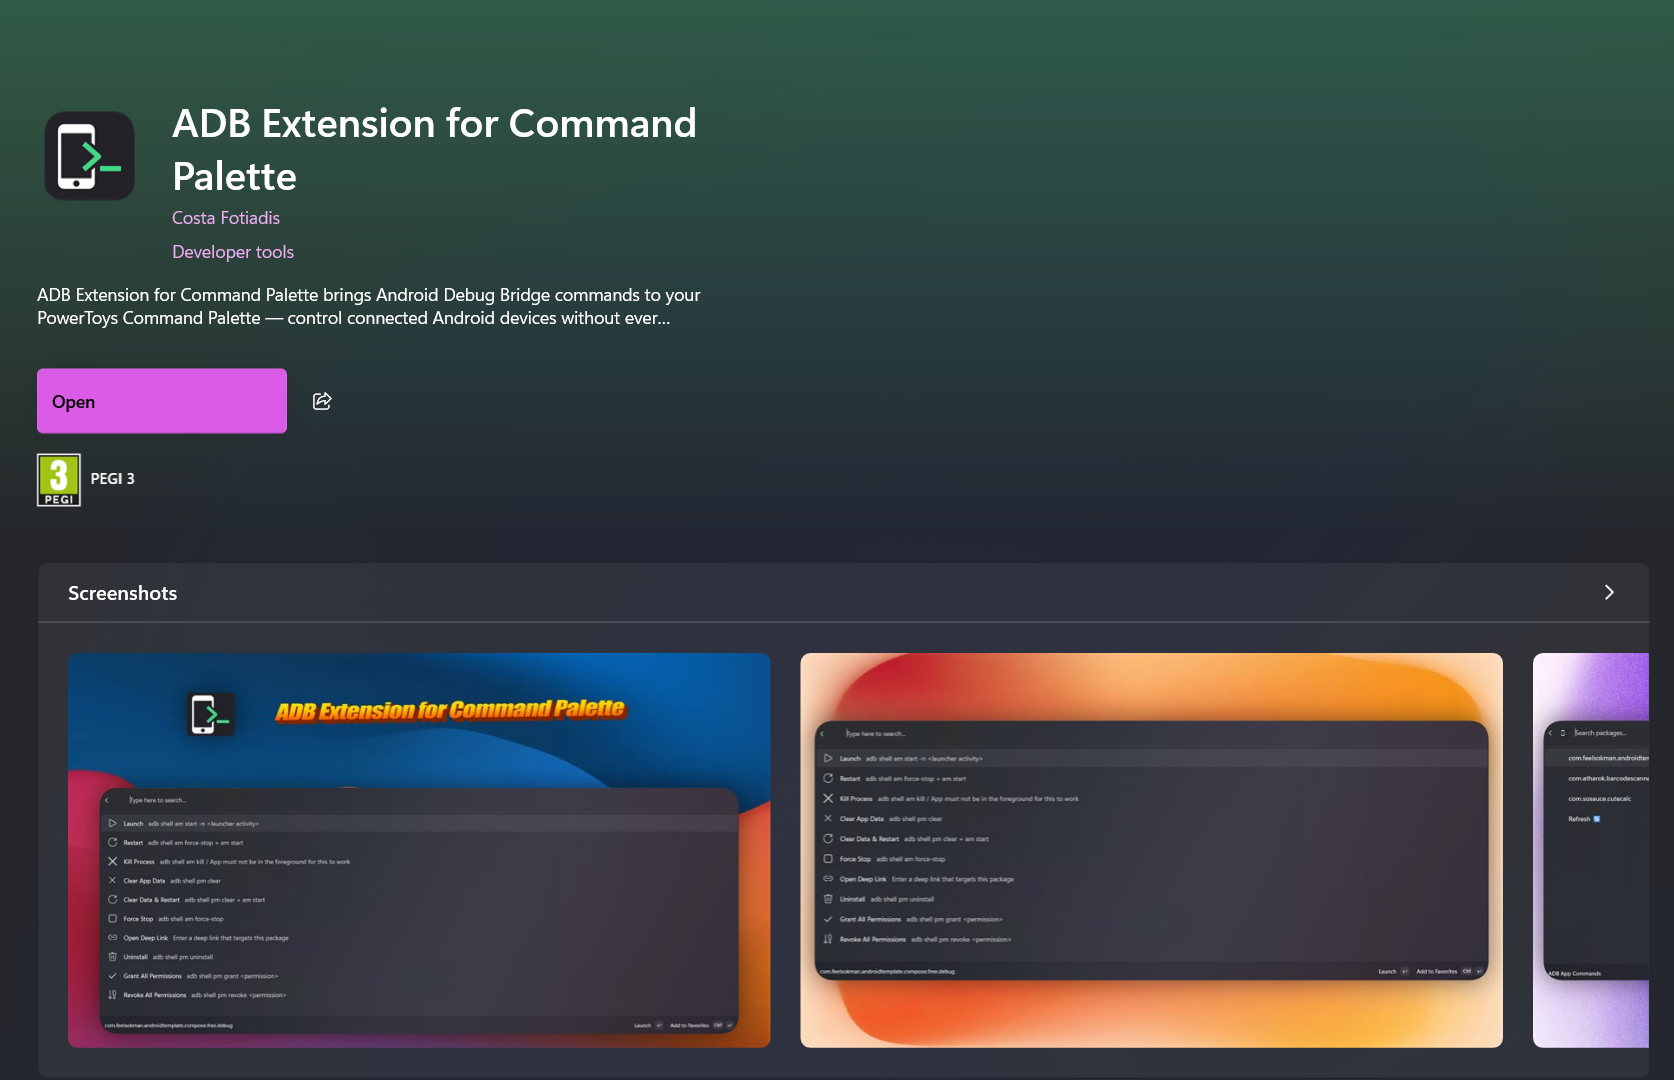Visit publisher Costa Fotiadis page
The image size is (1674, 1080).
tap(226, 218)
